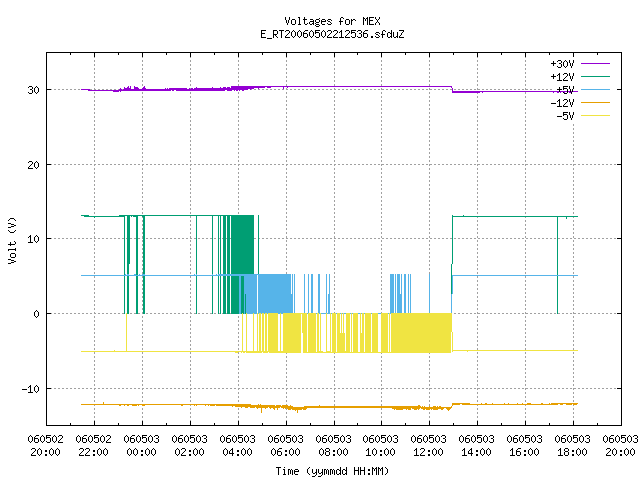Click the y-axis tick label 0
The image size is (640, 480).
click(36, 314)
